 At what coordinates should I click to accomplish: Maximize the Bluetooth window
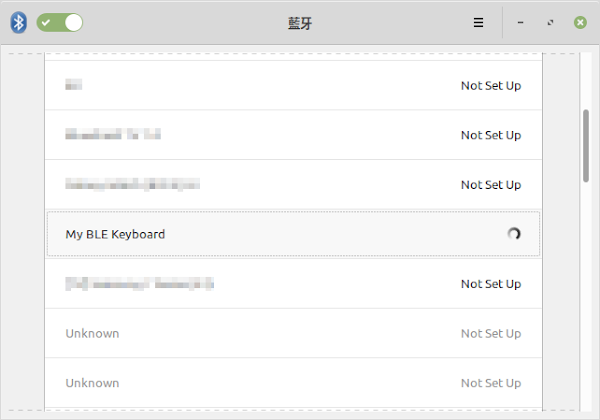(550, 23)
